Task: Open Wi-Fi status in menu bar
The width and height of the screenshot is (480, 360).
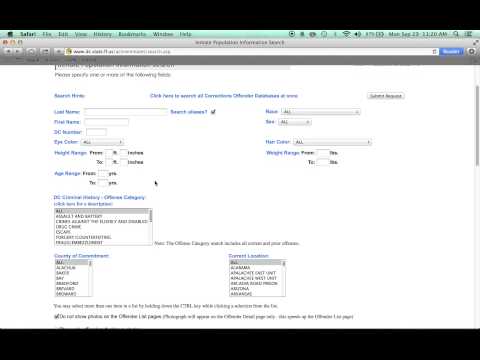Action: (x=347, y=34)
